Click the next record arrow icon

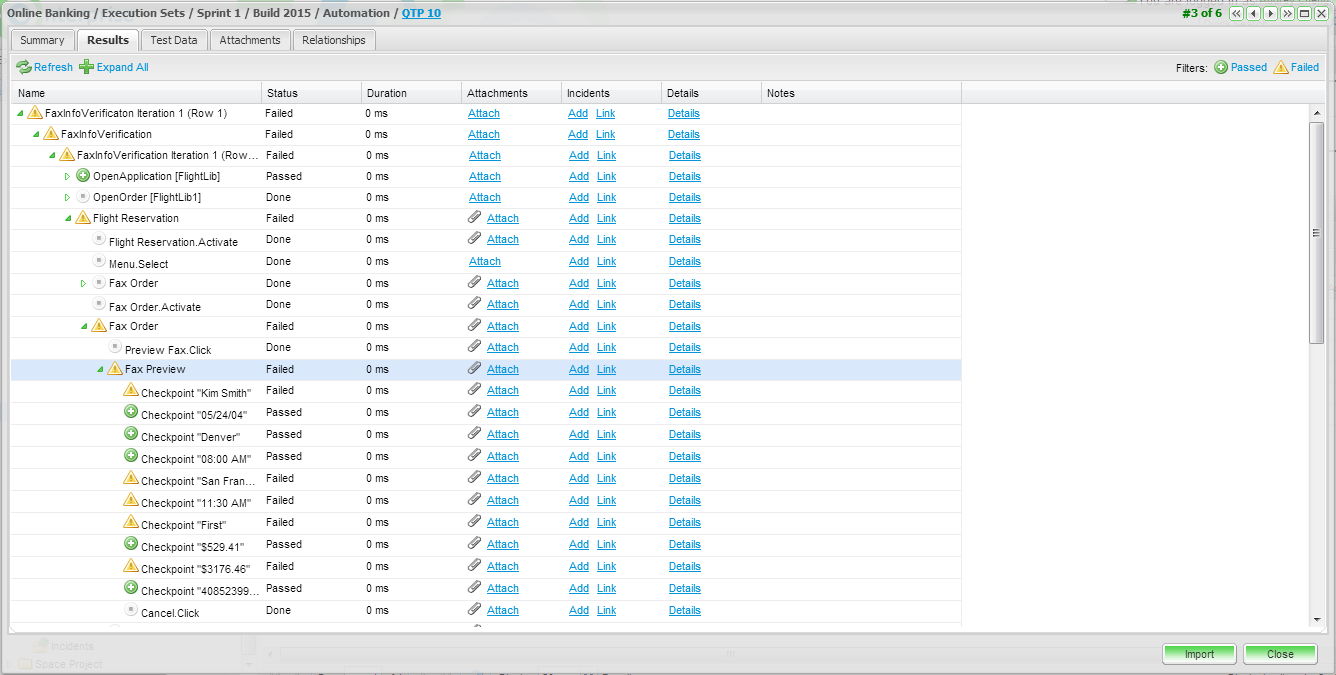coord(1271,14)
